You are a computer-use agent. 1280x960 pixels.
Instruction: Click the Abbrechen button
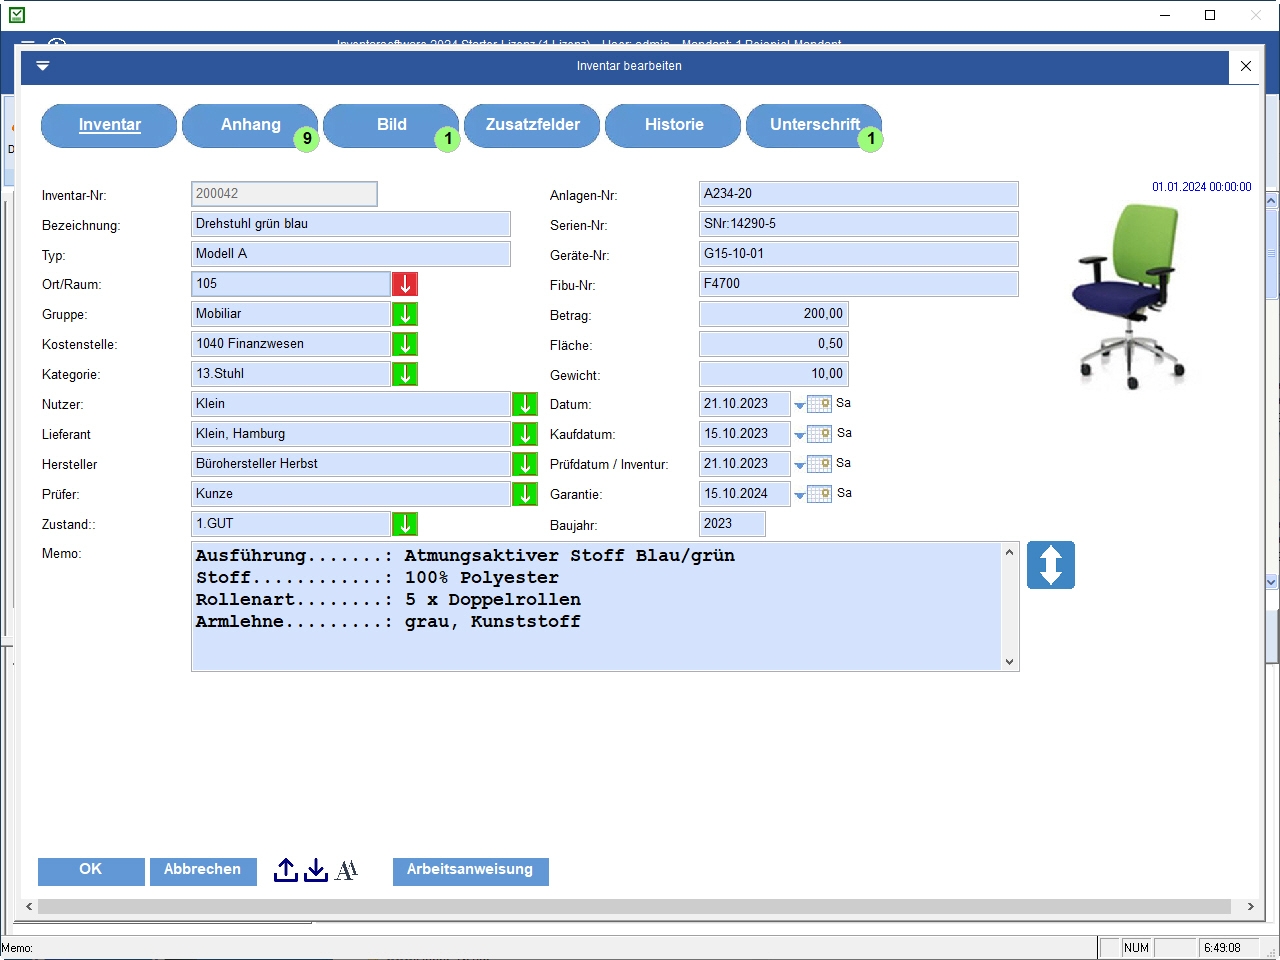tap(202, 871)
